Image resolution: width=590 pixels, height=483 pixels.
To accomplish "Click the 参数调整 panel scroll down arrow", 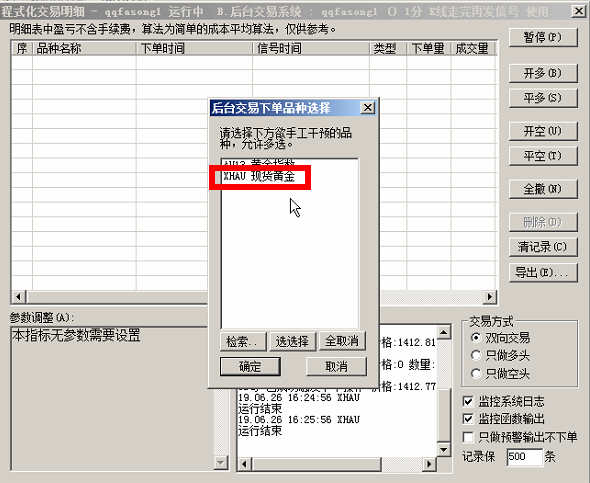I will 221,462.
